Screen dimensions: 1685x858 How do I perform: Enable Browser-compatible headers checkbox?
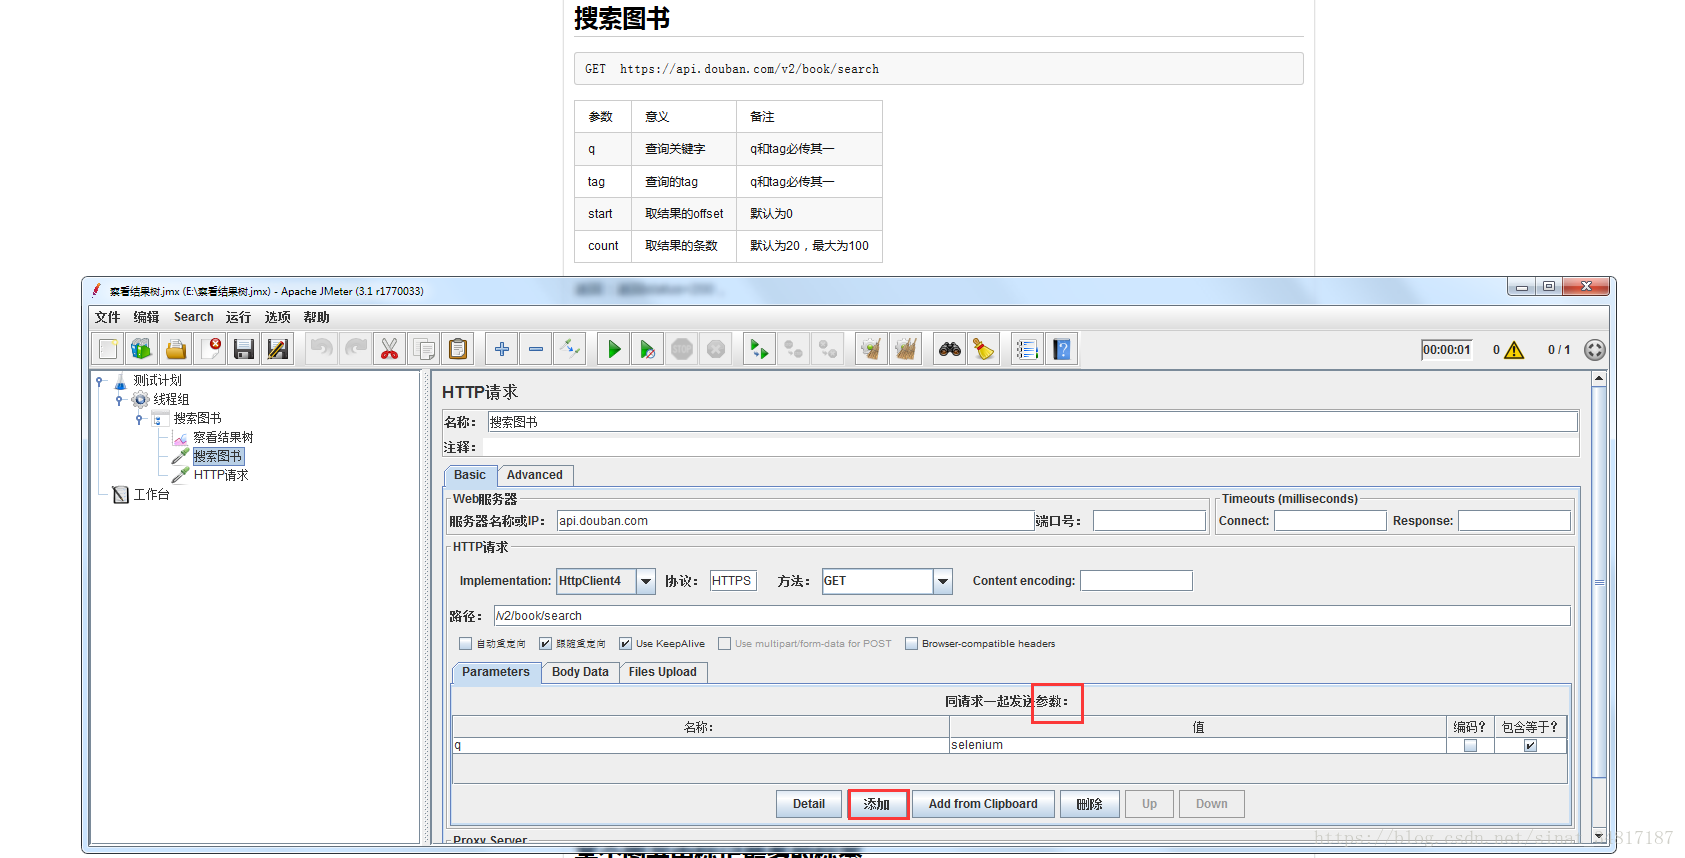pyautogui.click(x=911, y=644)
